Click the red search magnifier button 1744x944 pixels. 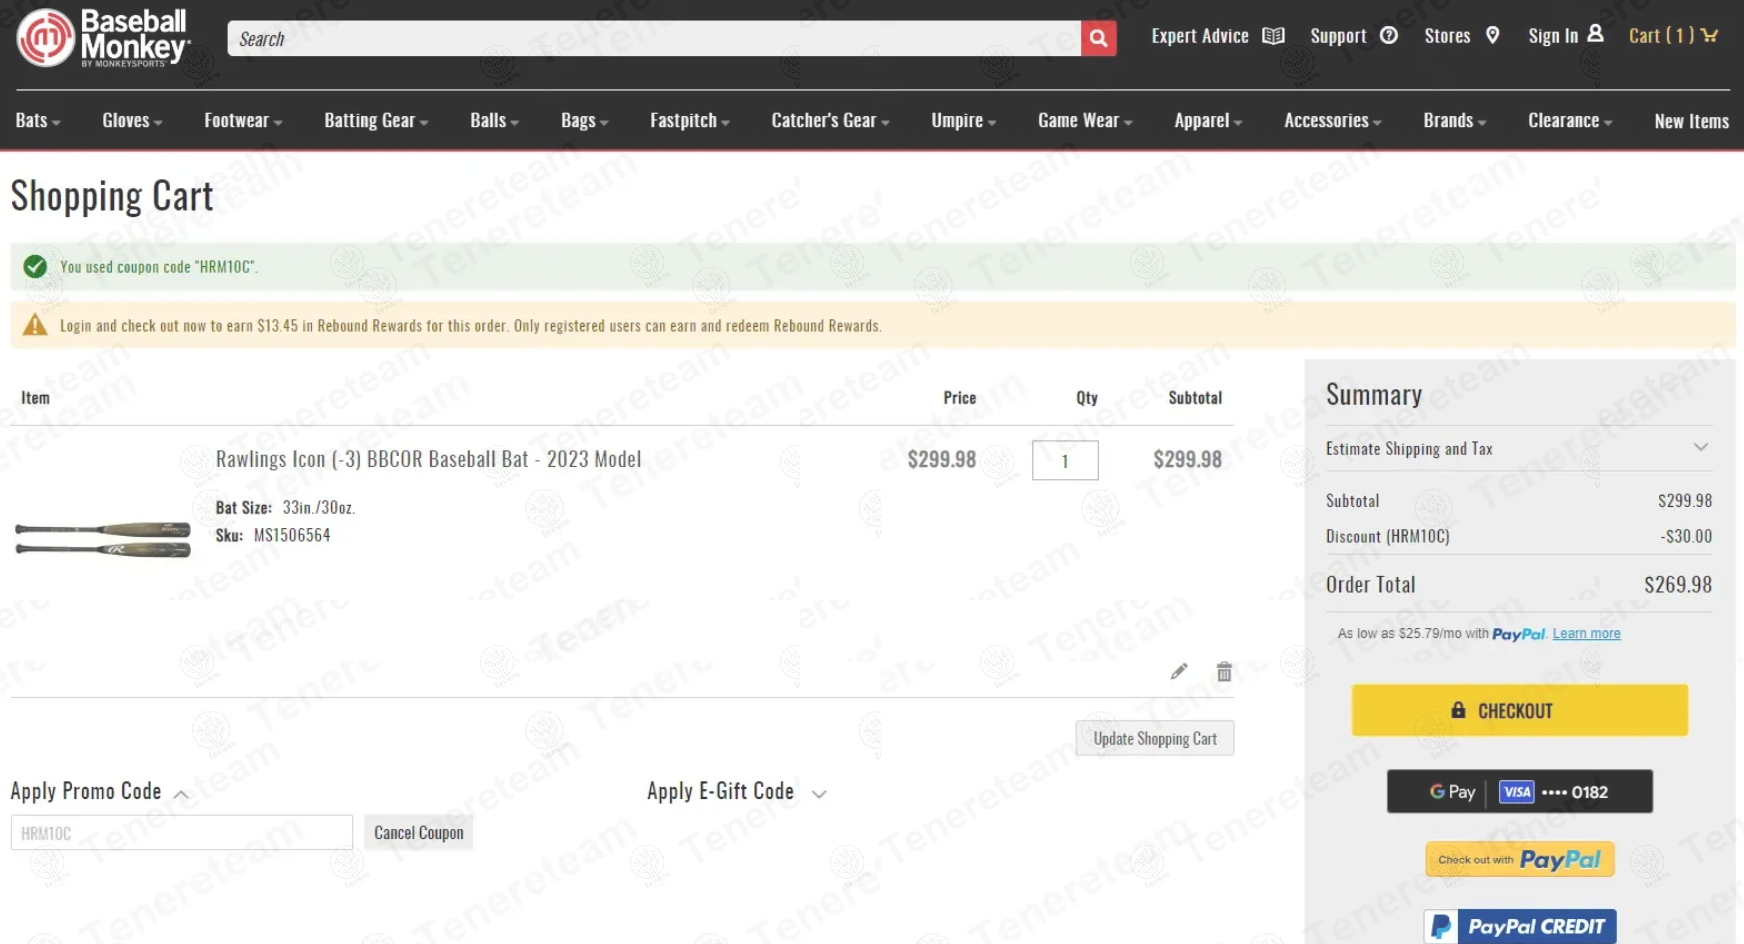pos(1098,39)
